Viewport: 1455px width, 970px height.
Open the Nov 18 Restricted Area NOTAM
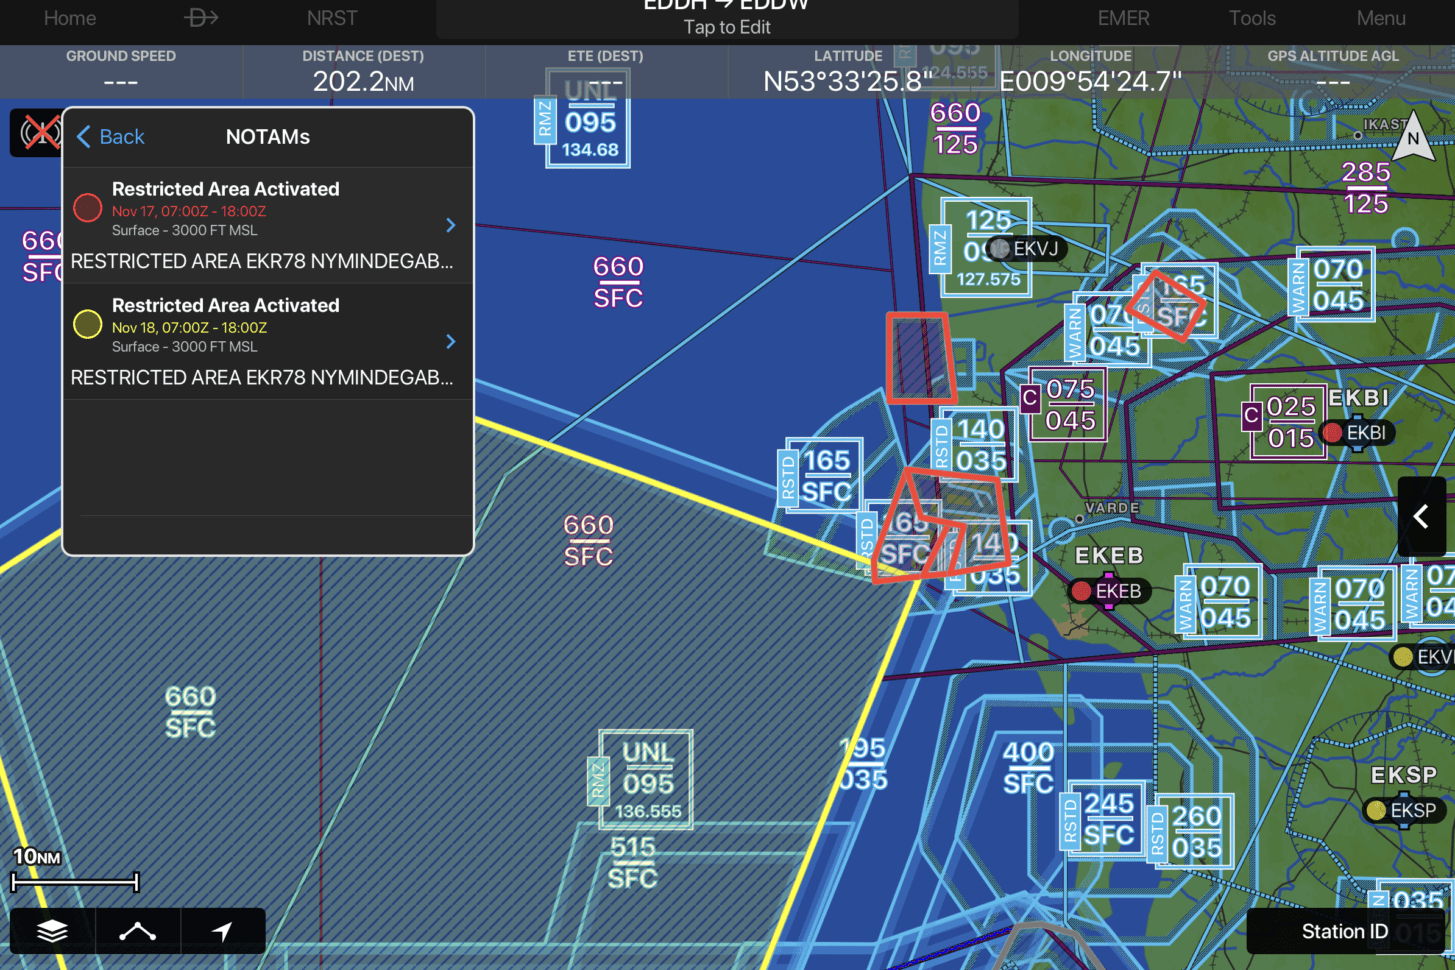coord(268,342)
